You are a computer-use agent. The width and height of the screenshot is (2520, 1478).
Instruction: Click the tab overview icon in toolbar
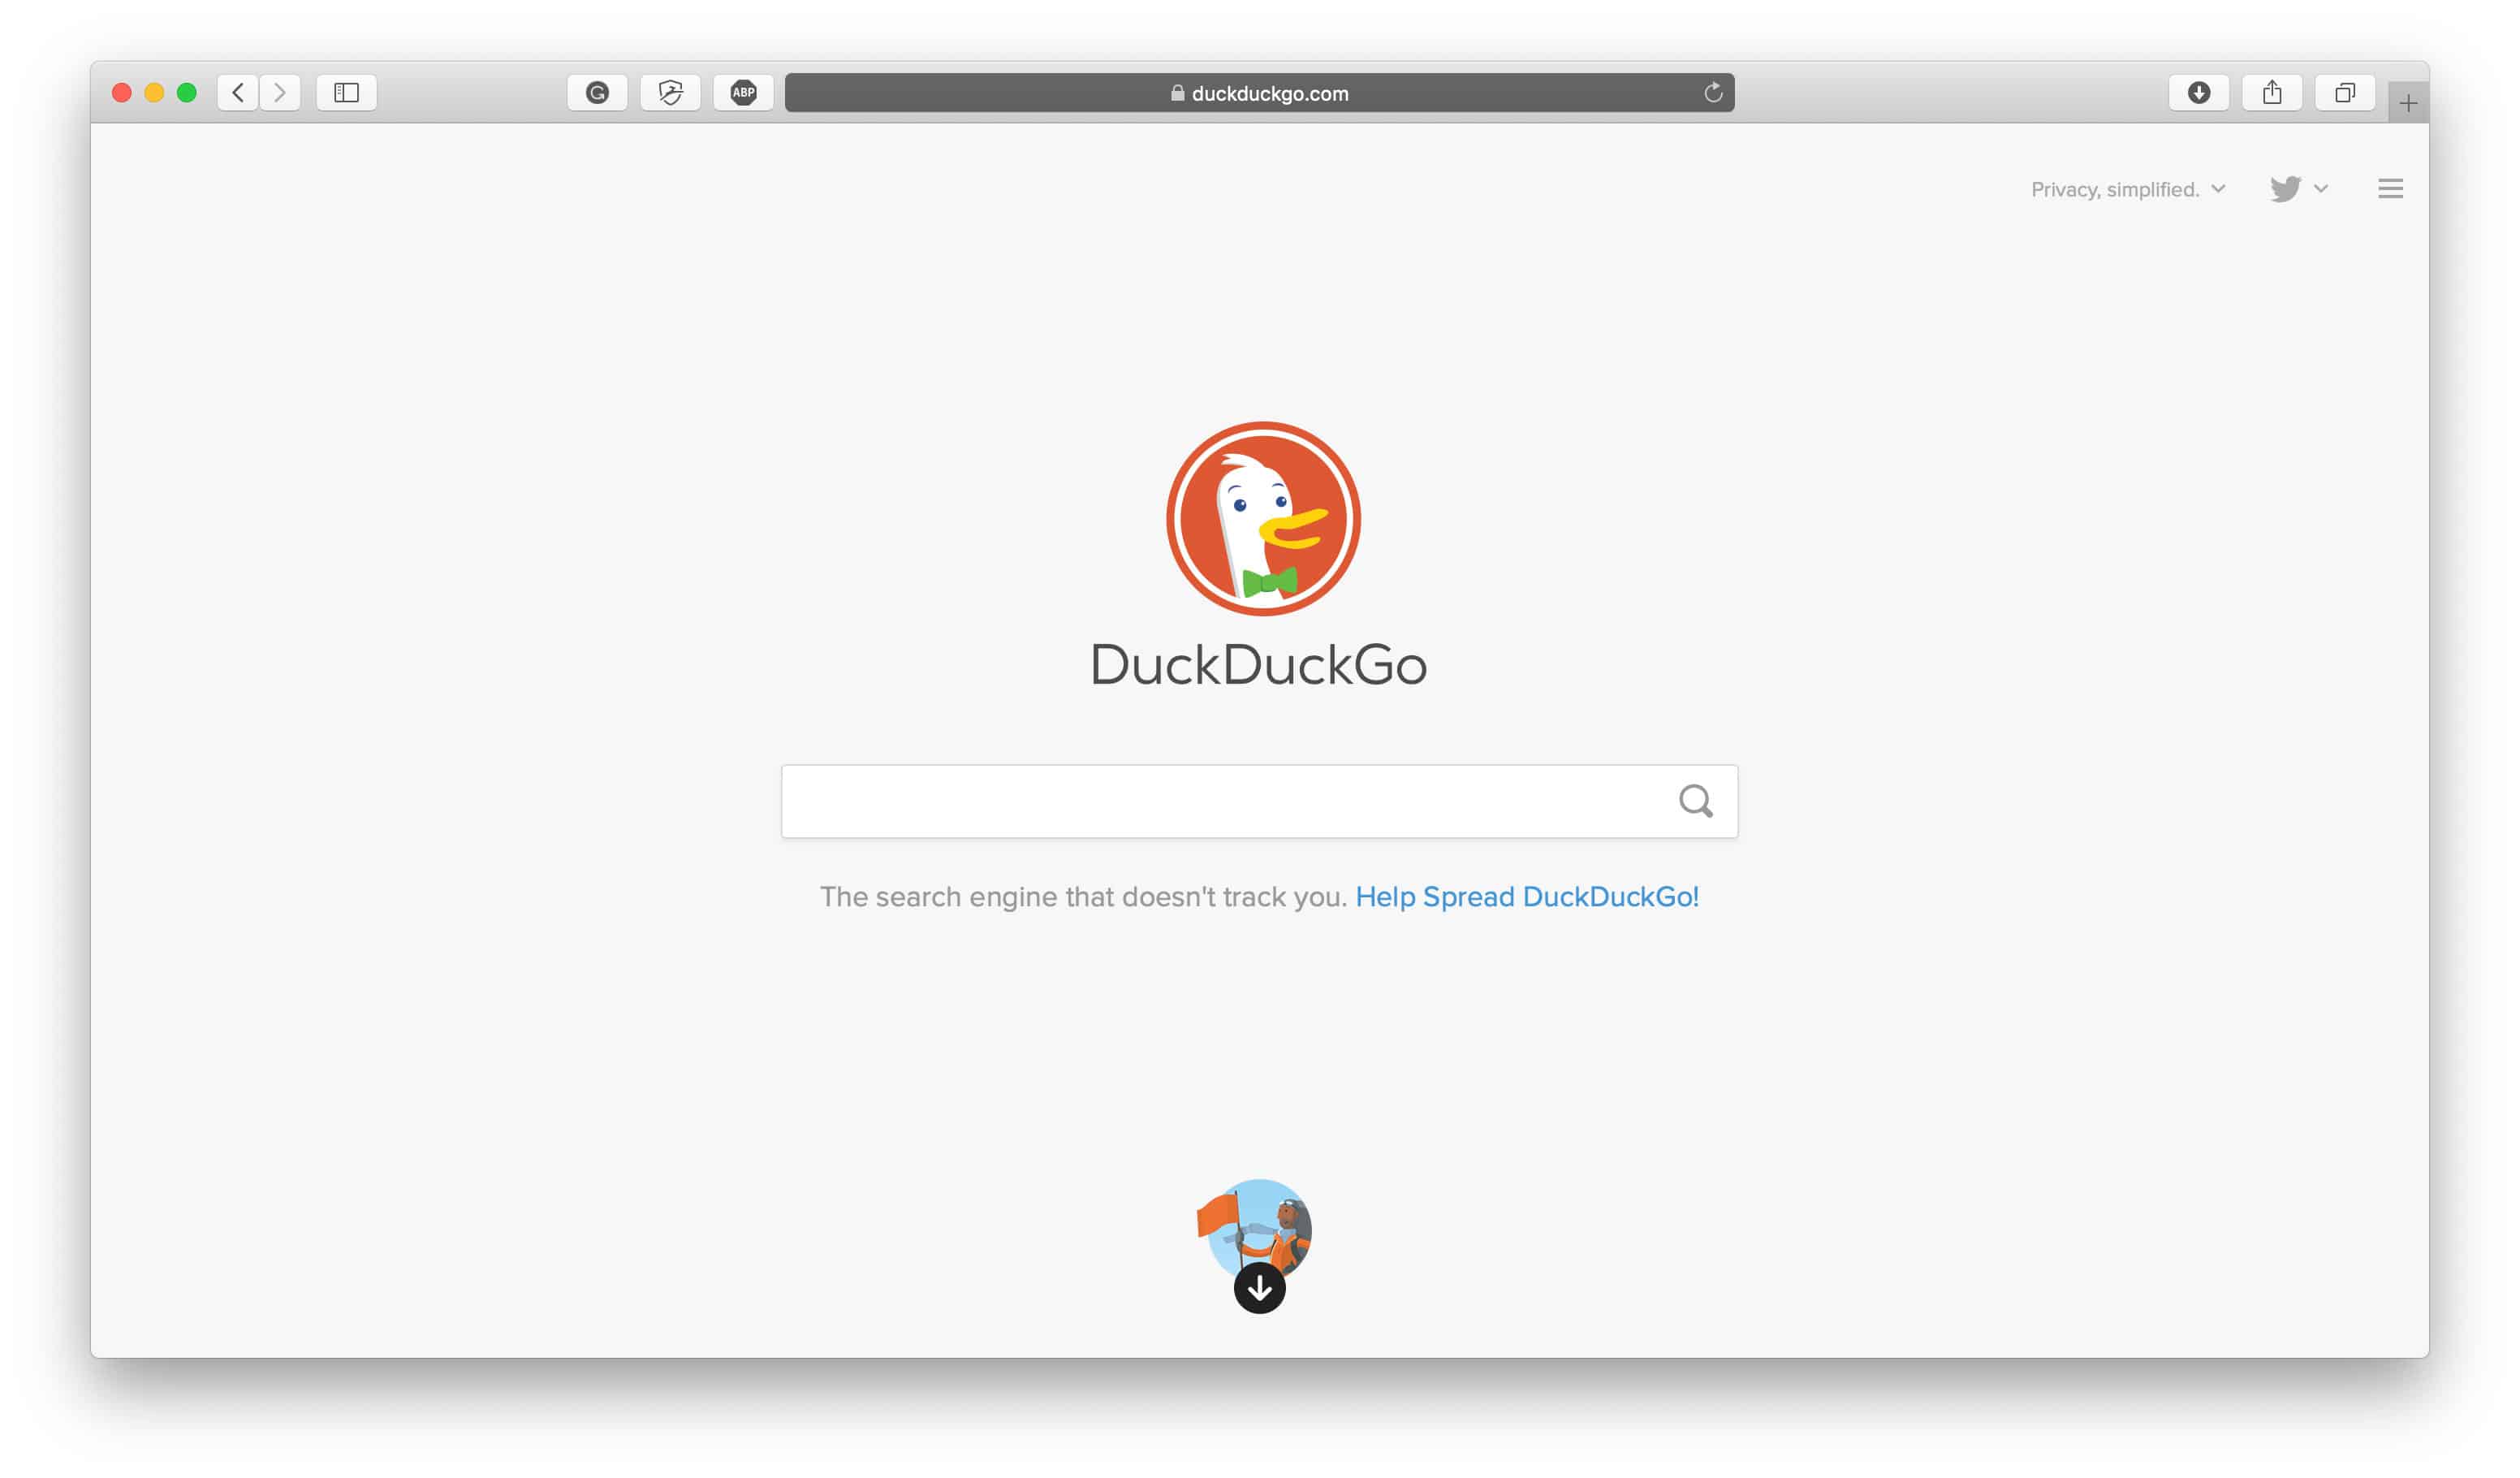pos(2341,92)
